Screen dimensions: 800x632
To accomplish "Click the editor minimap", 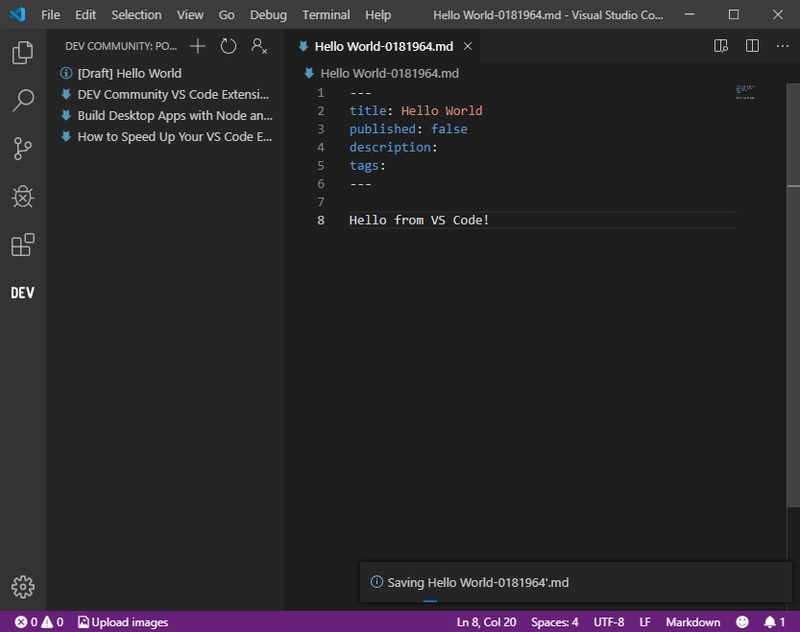I will [745, 91].
